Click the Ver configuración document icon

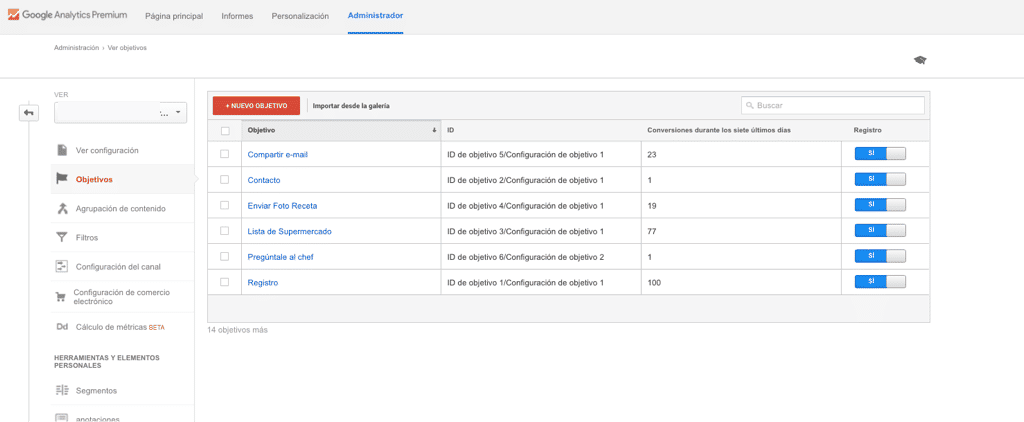(x=62, y=150)
